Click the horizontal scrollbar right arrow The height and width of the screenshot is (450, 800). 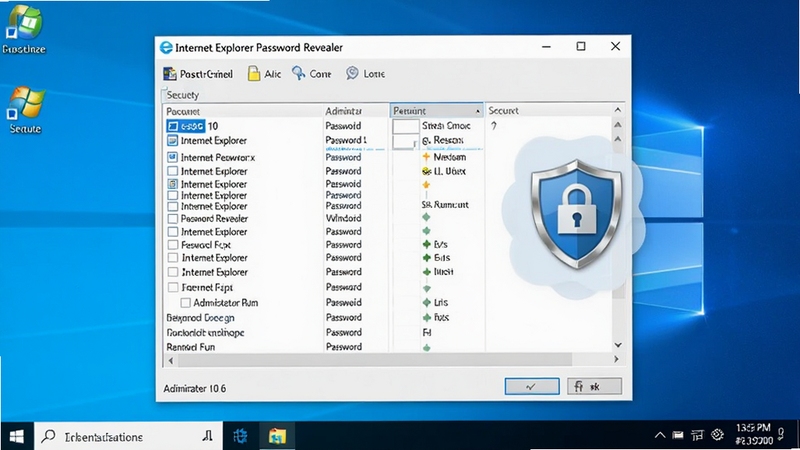pos(616,359)
